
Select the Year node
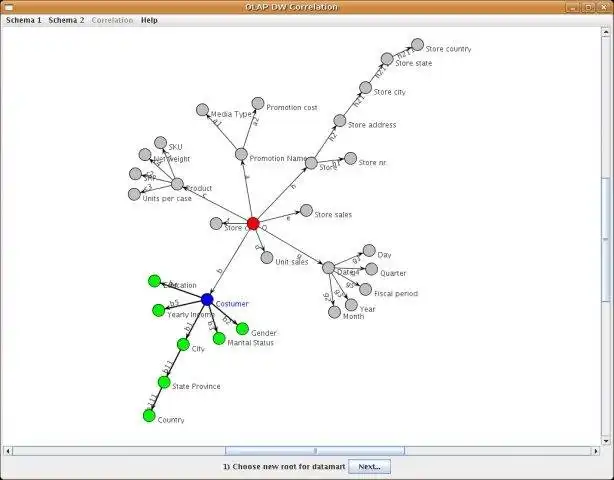point(351,305)
